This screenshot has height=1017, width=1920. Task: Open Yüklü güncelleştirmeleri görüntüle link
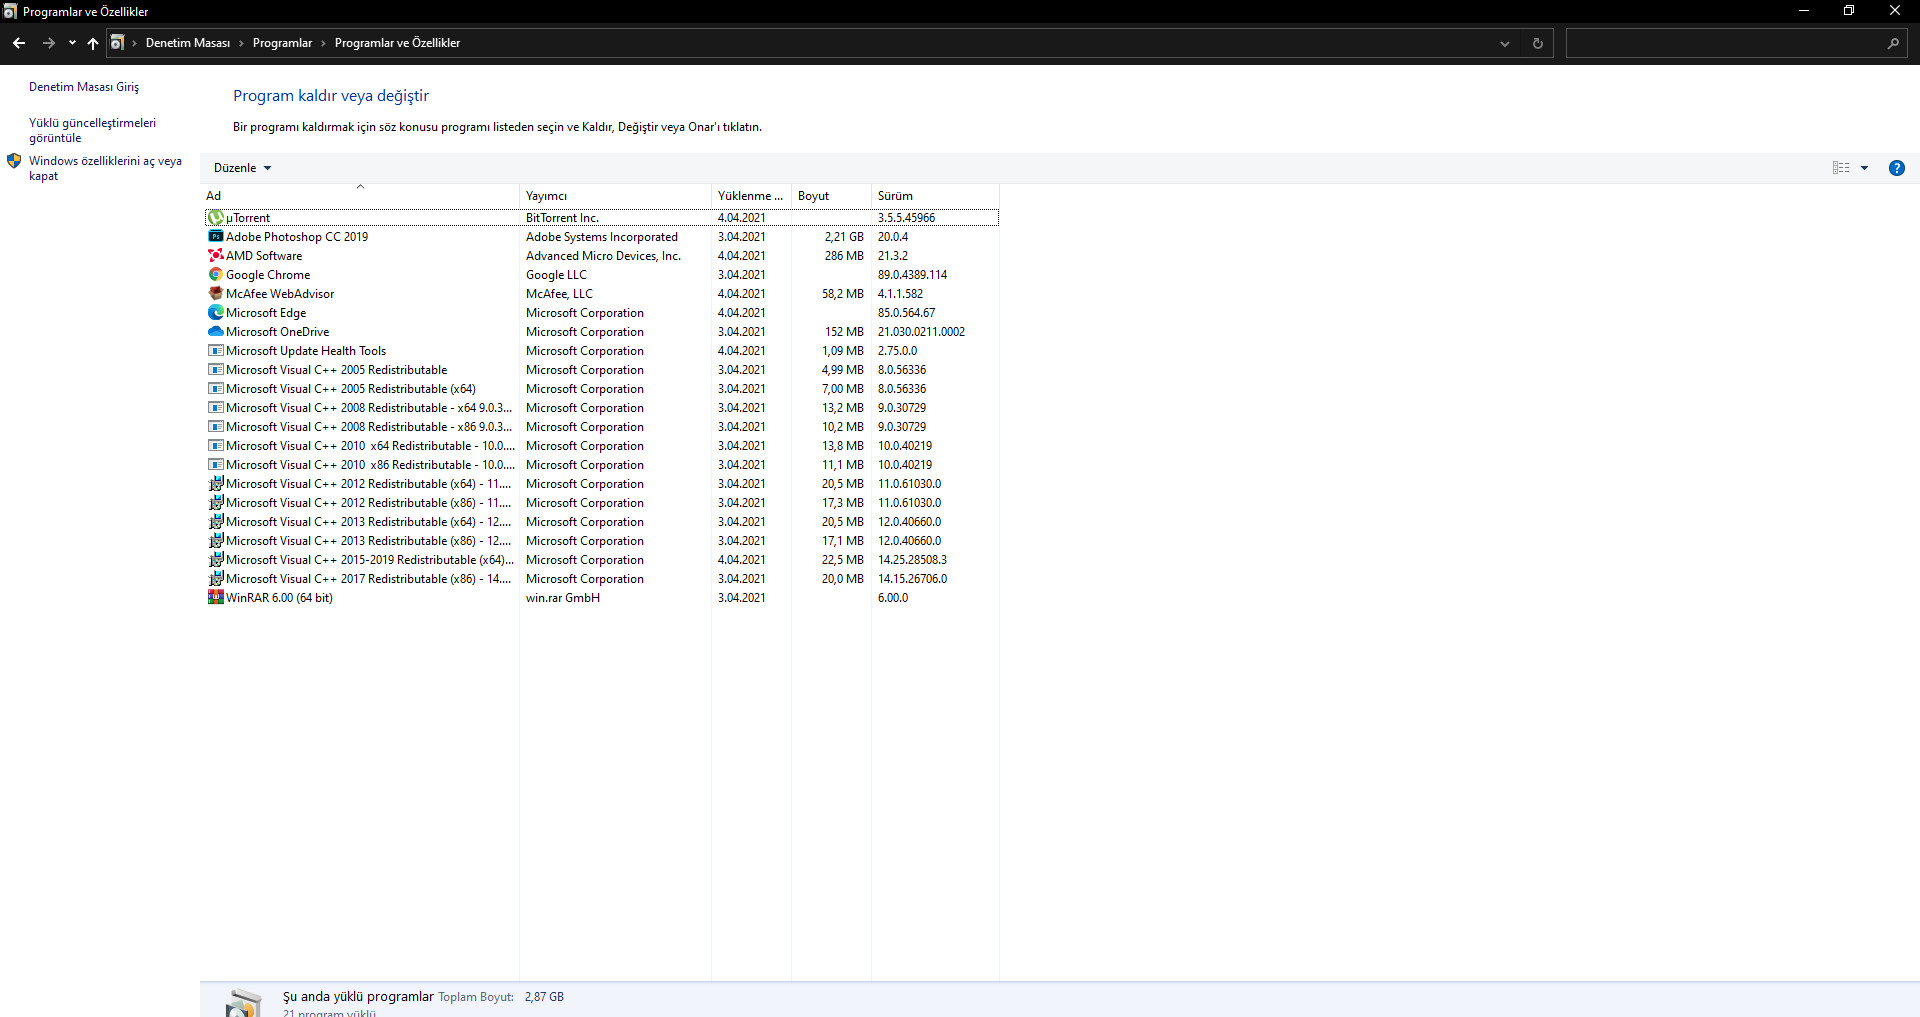coord(92,130)
